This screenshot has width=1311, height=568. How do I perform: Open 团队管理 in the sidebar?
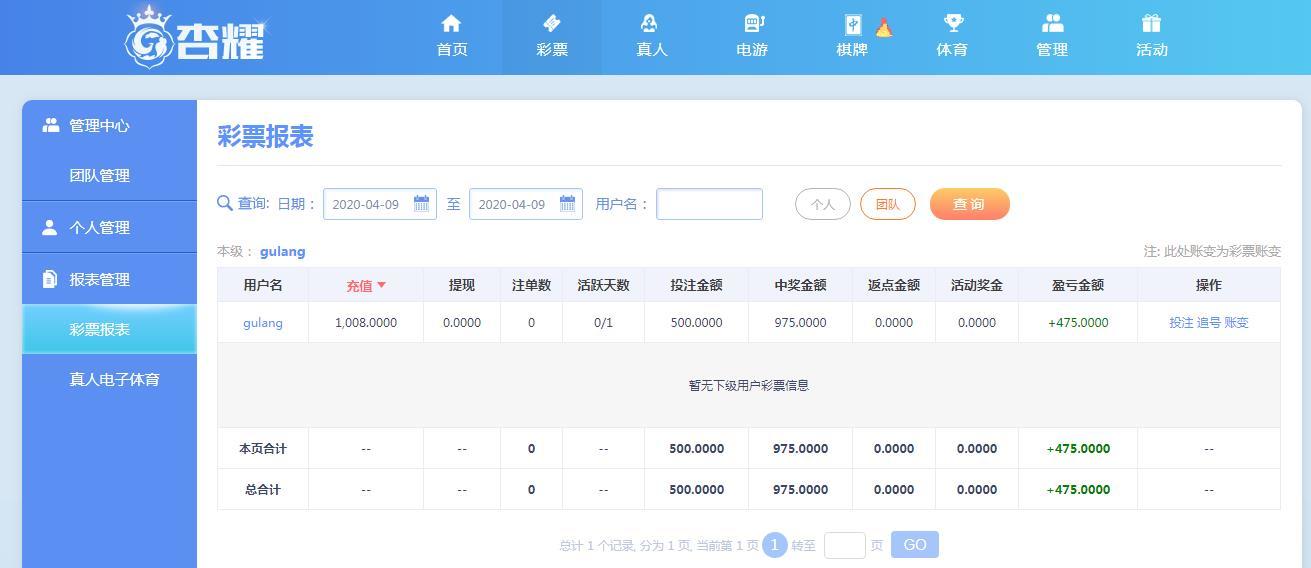(109, 175)
